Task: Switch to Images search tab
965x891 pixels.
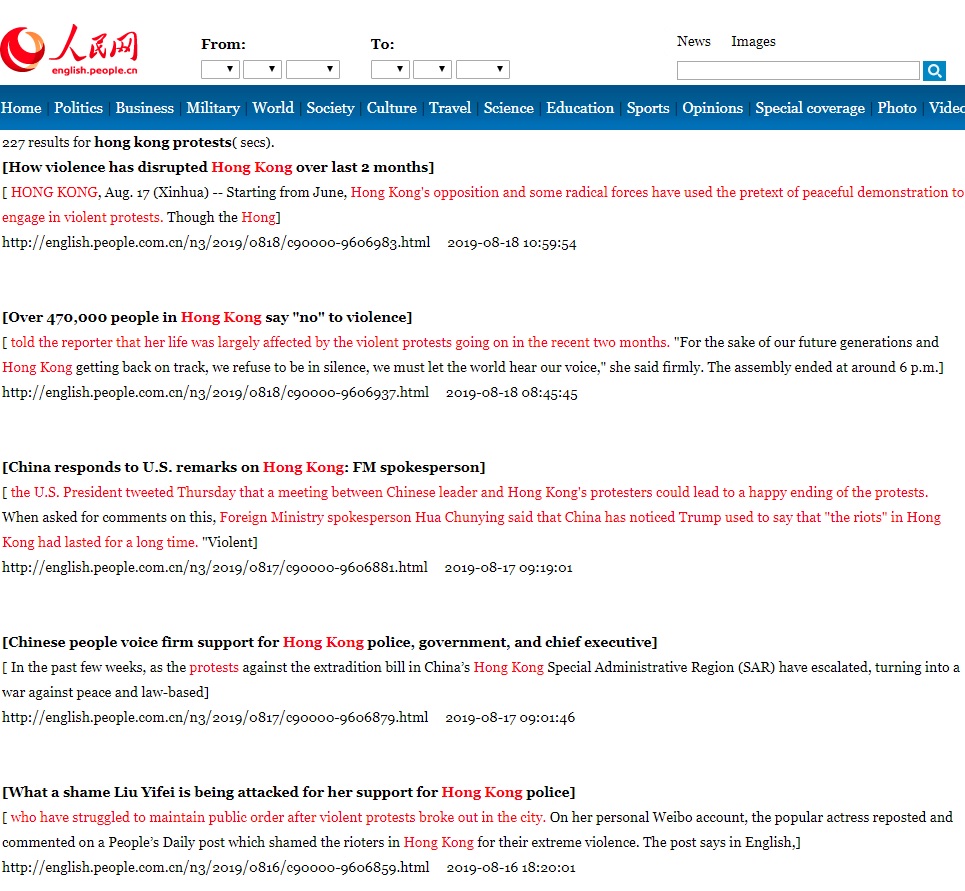Action: pyautogui.click(x=753, y=41)
